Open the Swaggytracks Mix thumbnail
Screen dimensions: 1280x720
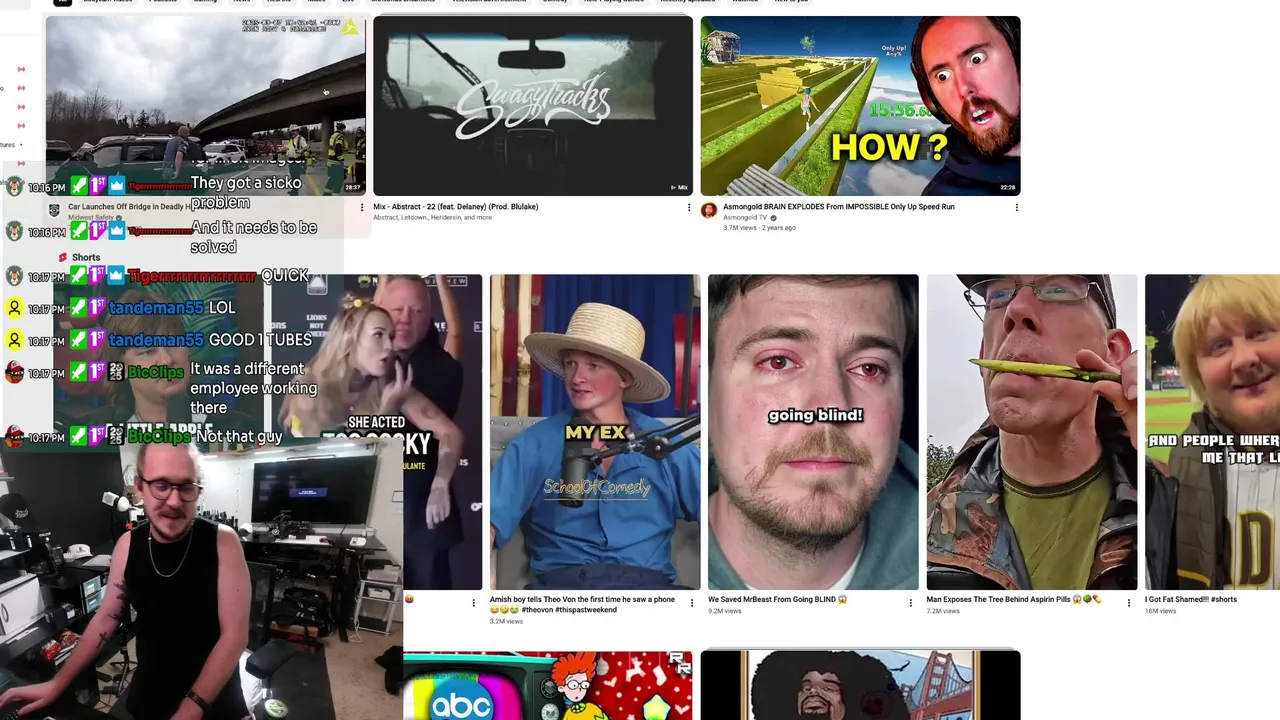pyautogui.click(x=533, y=105)
